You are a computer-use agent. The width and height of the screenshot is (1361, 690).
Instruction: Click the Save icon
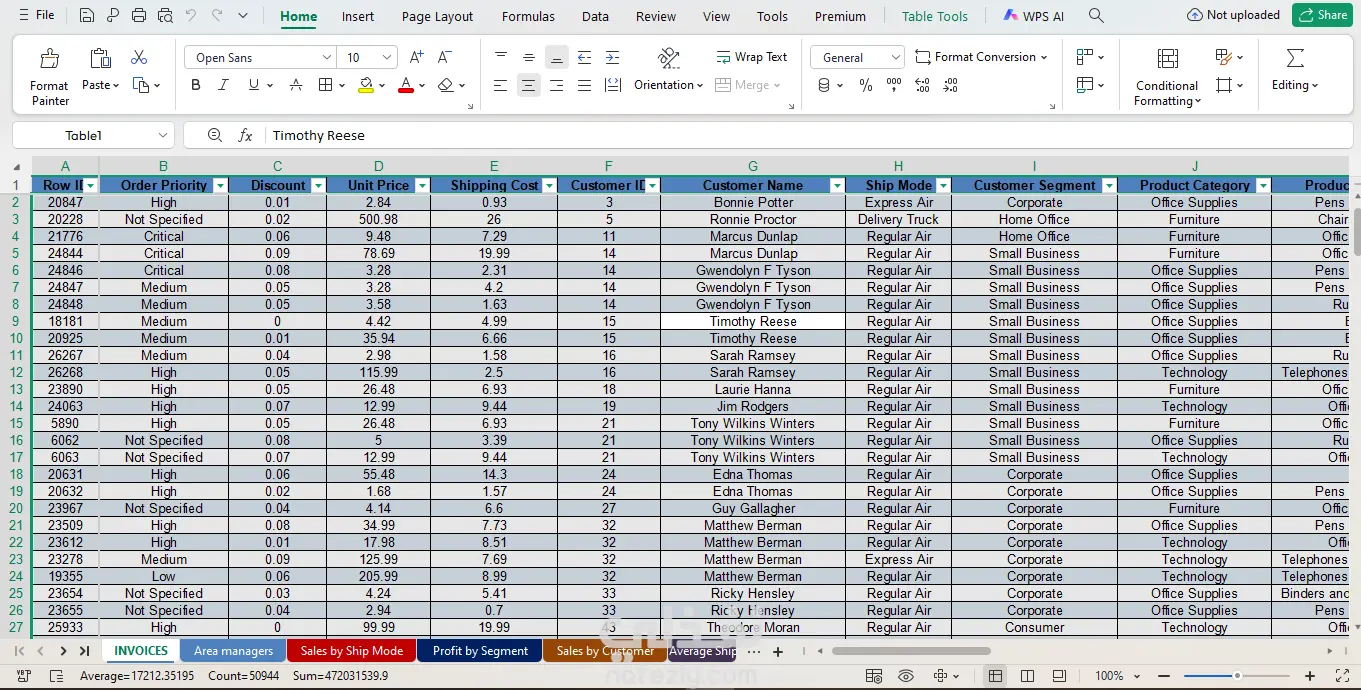[x=87, y=16]
